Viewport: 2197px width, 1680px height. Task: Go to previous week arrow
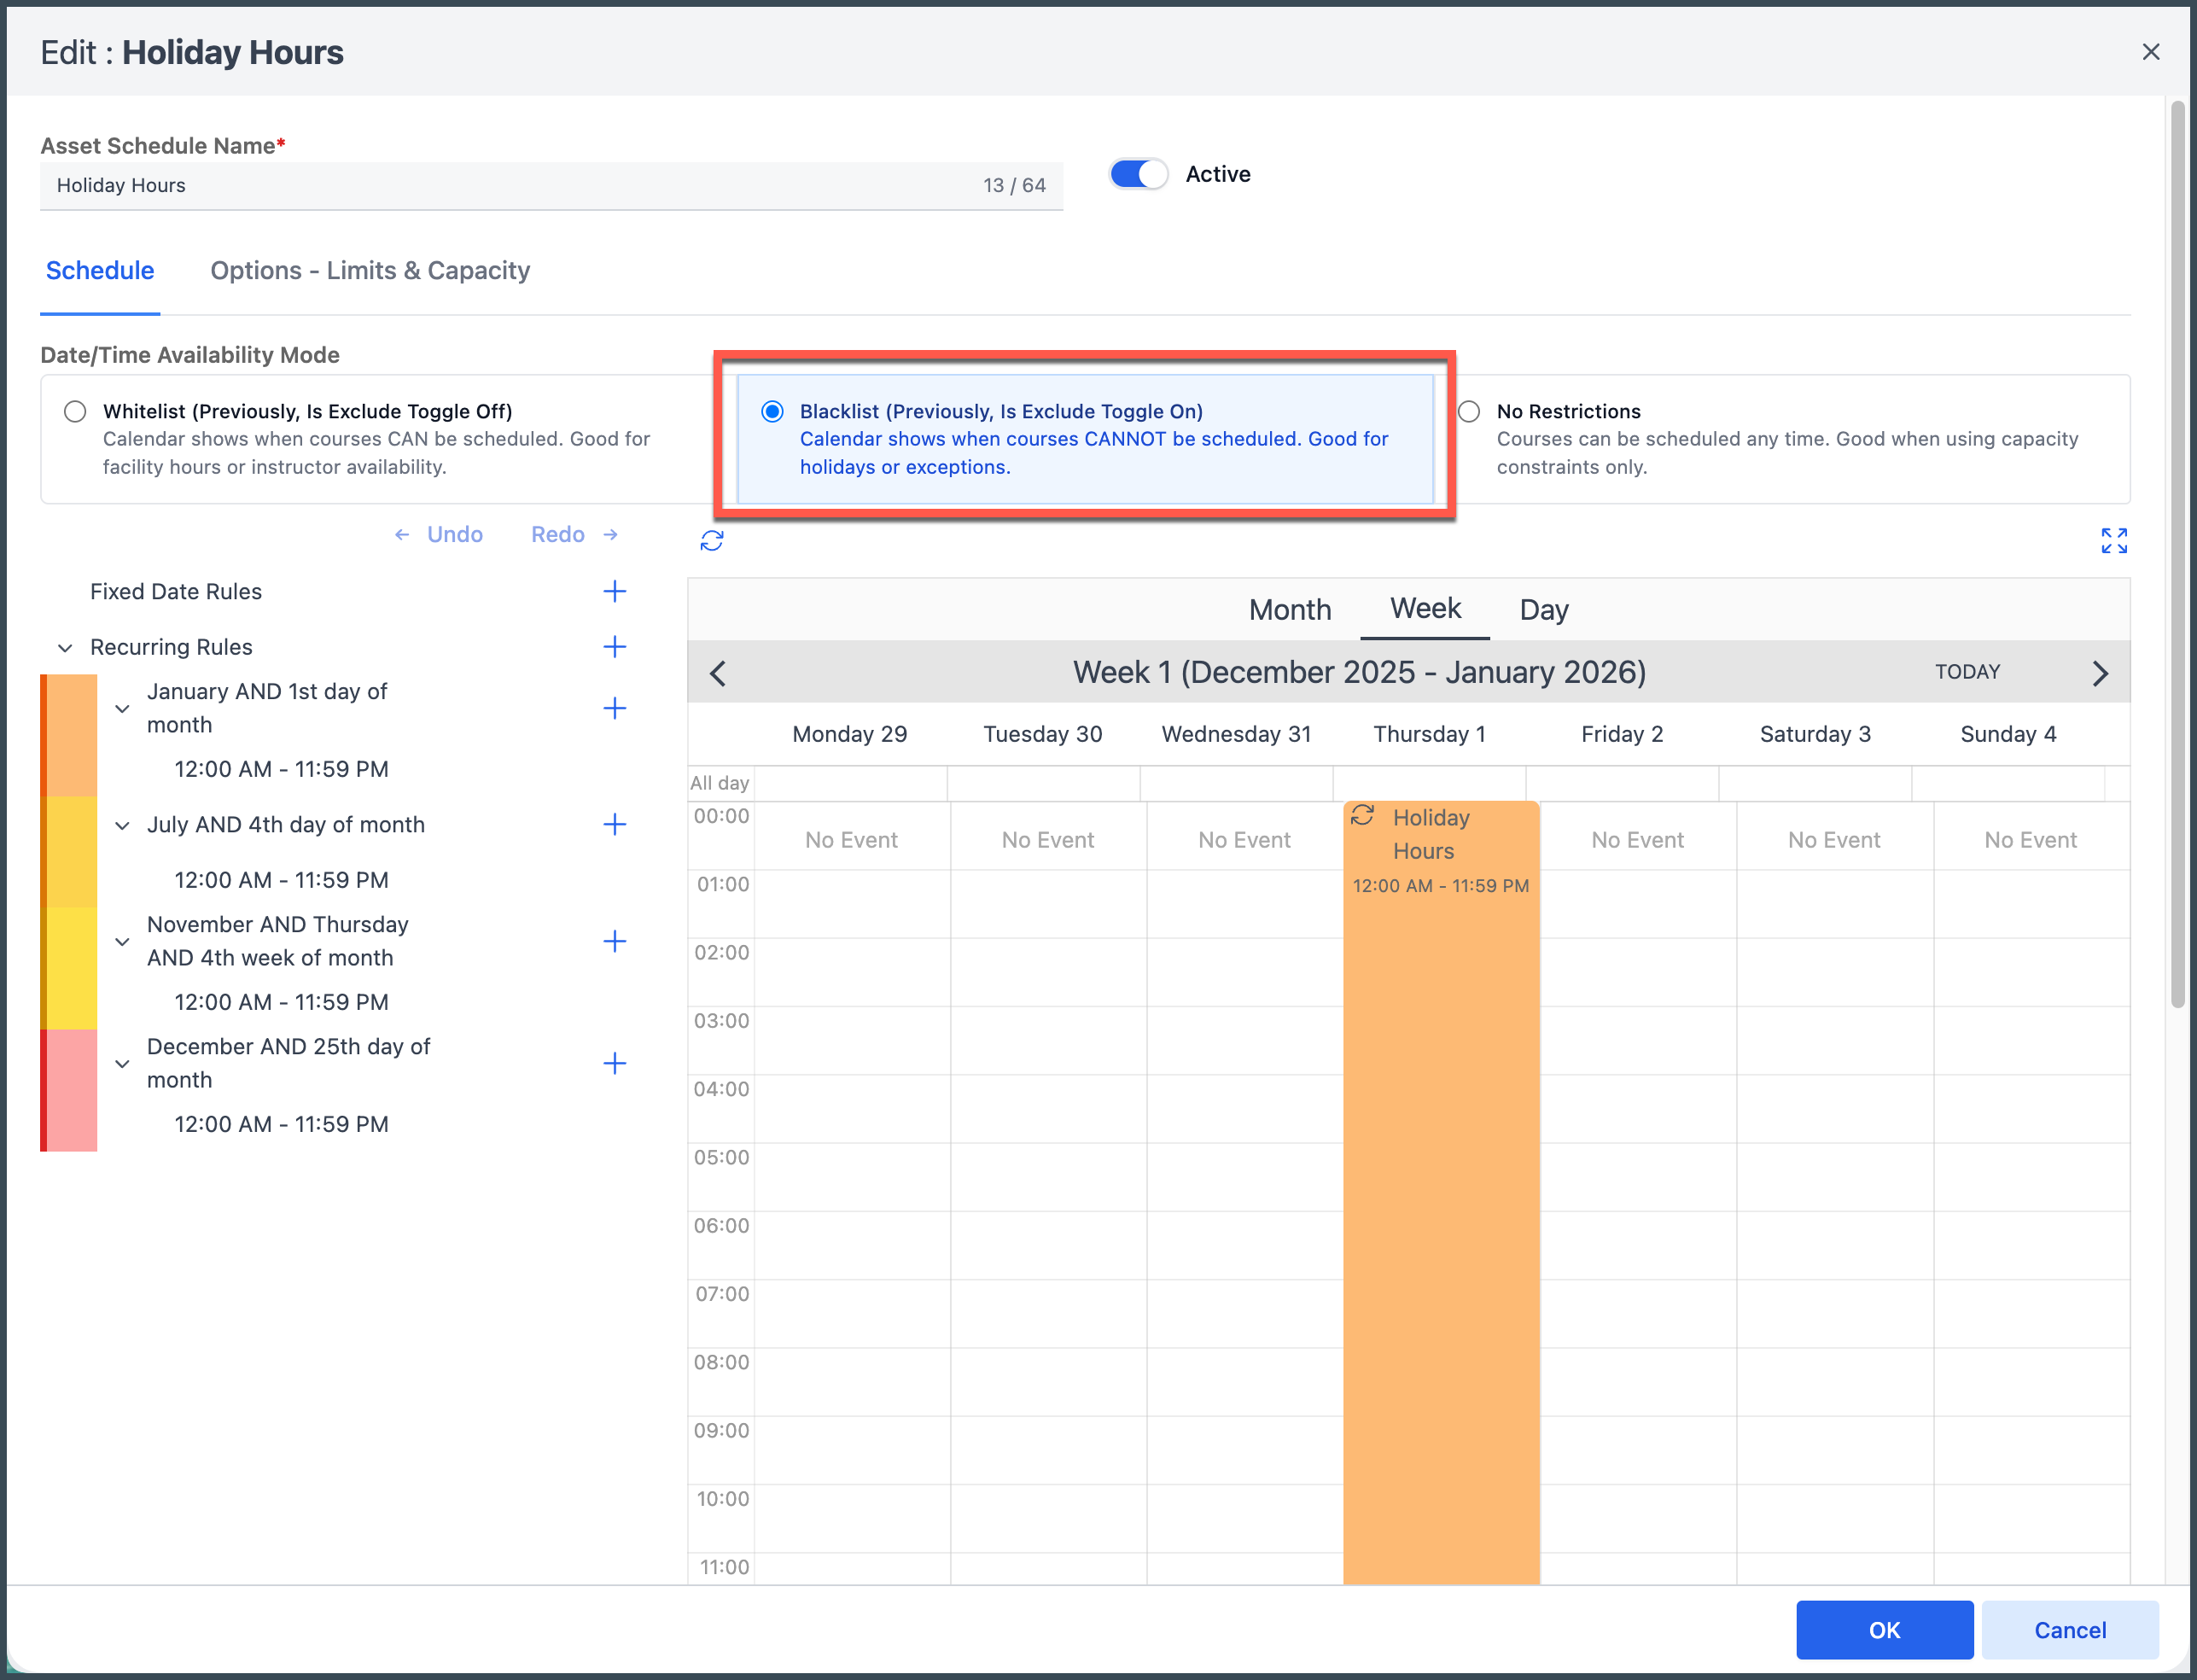click(718, 673)
